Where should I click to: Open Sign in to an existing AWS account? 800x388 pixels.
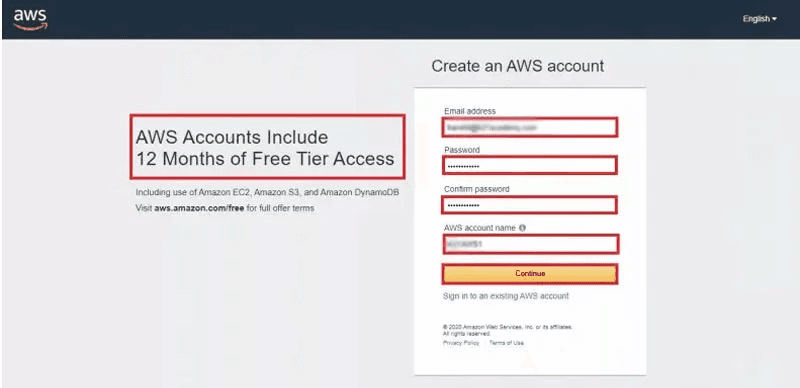coord(506,296)
